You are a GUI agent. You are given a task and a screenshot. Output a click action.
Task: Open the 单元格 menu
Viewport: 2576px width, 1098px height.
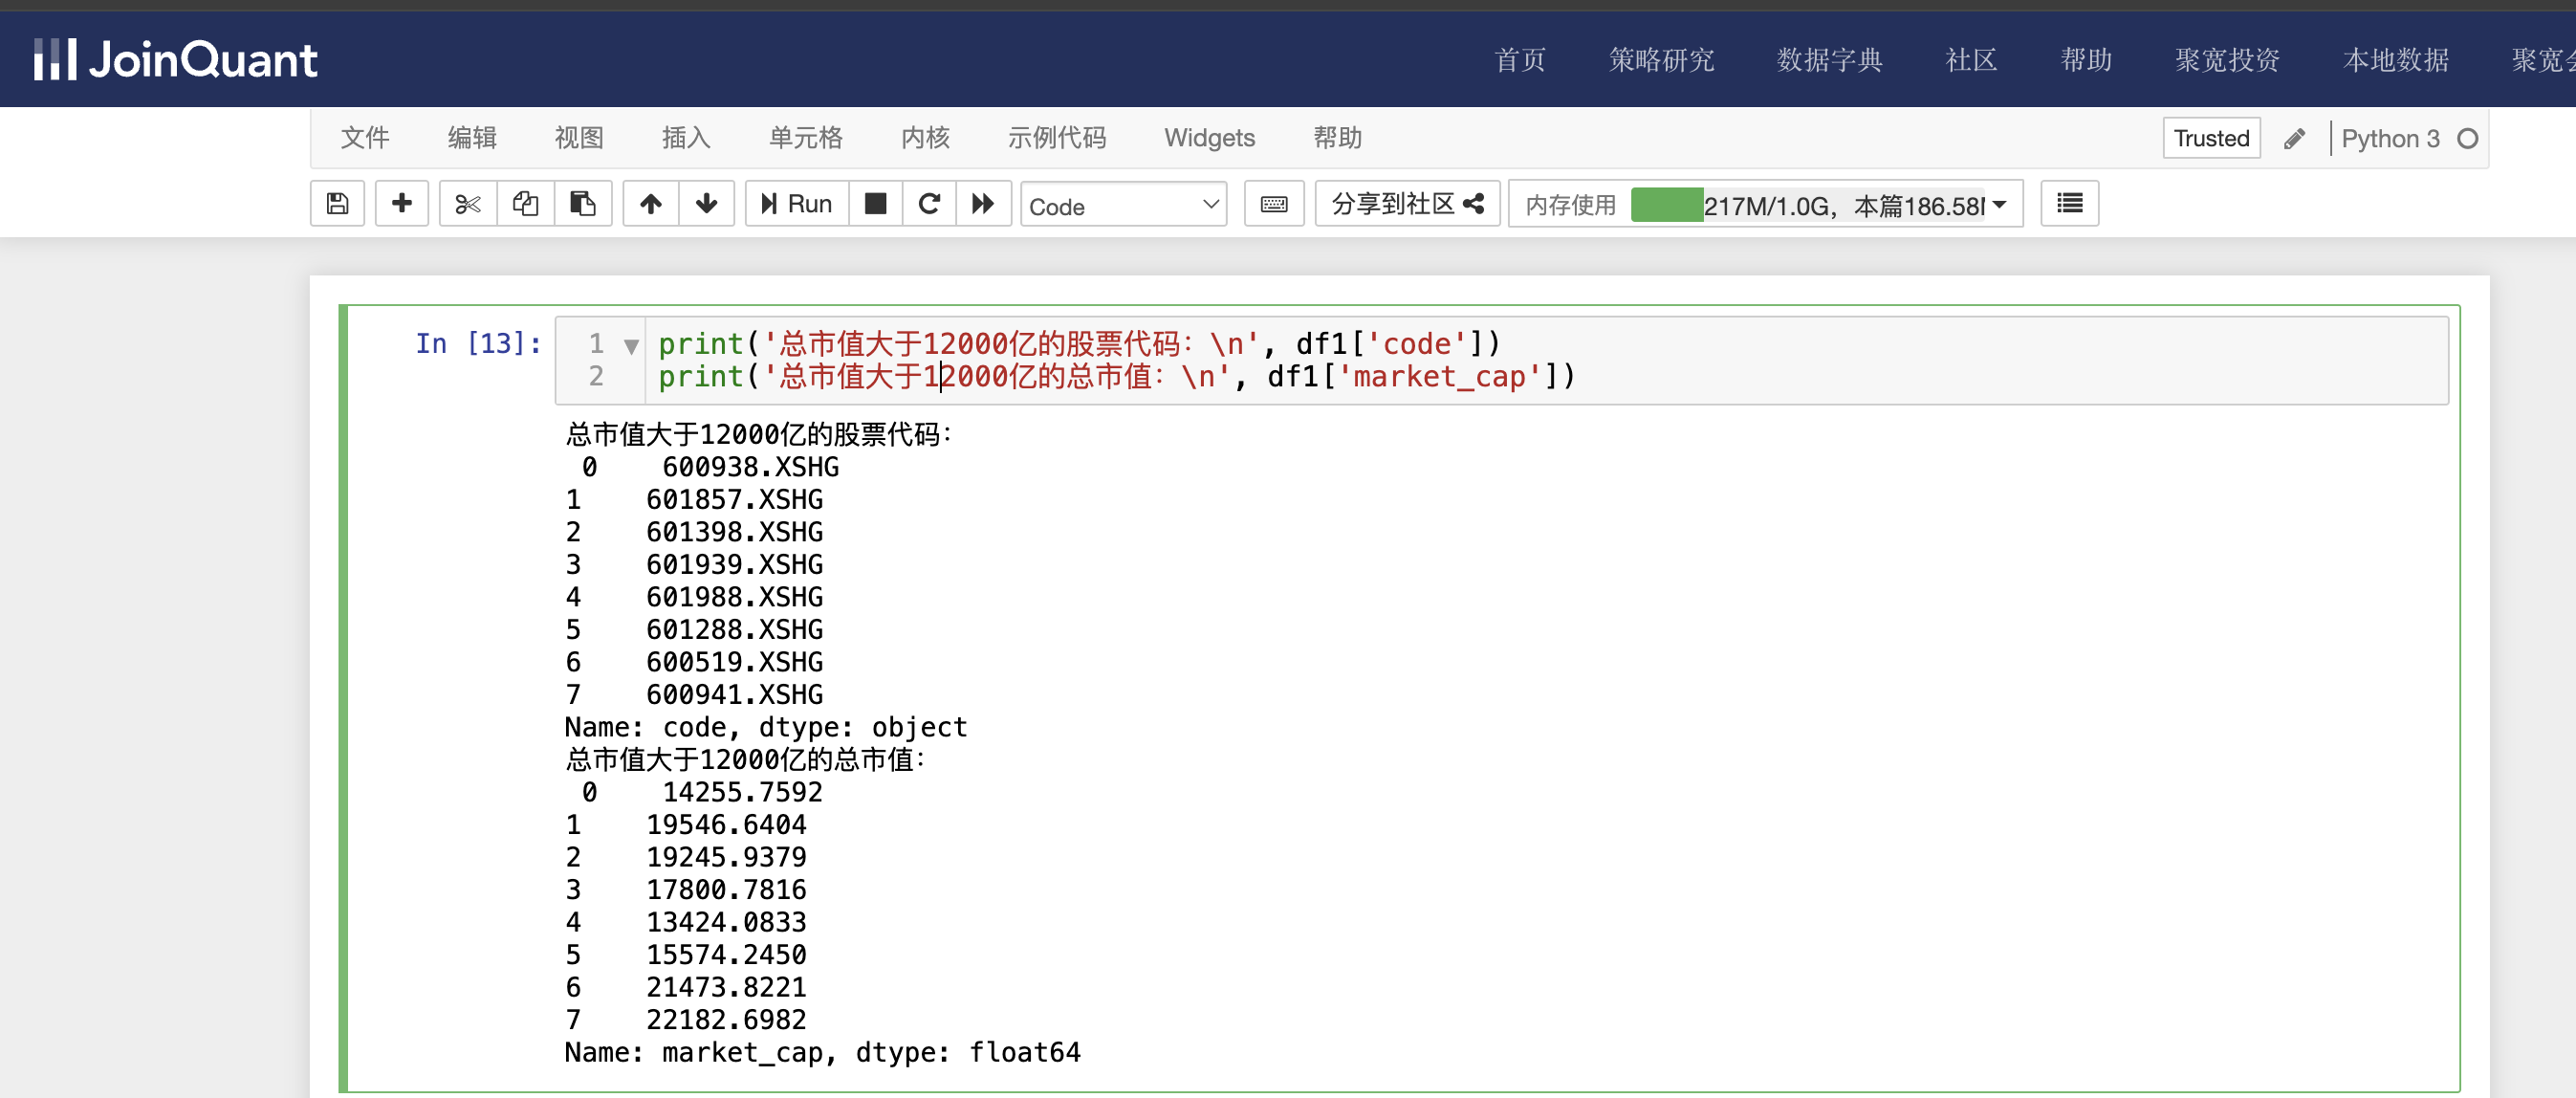coord(805,138)
